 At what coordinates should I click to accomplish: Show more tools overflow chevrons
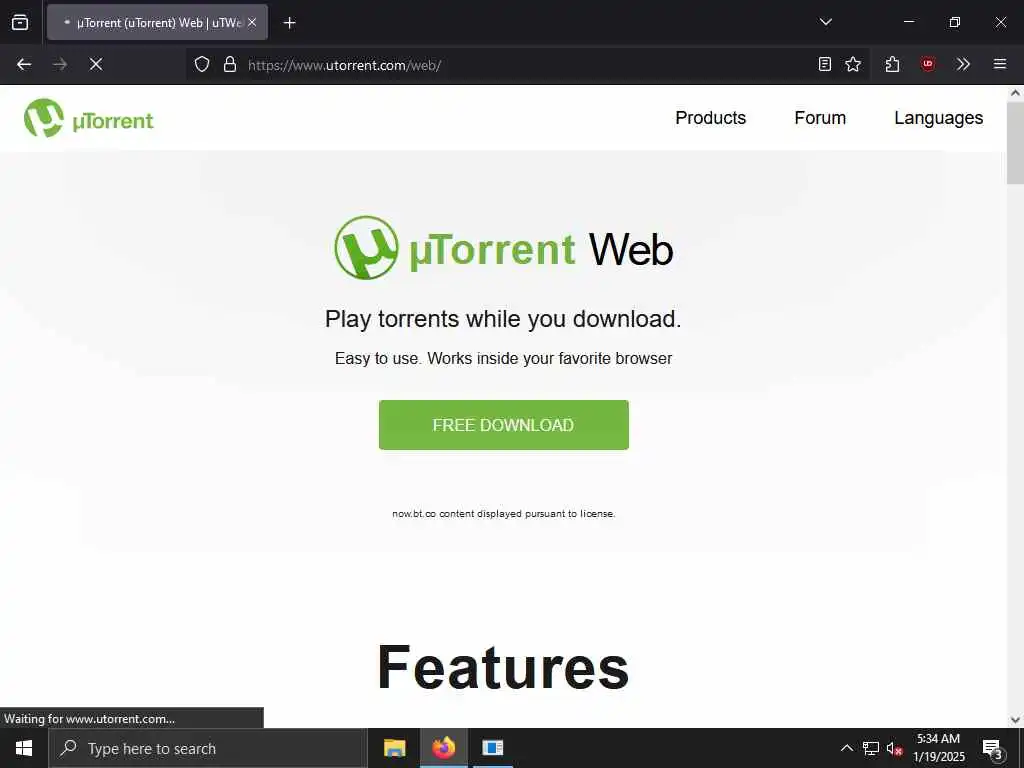pyautogui.click(x=963, y=64)
